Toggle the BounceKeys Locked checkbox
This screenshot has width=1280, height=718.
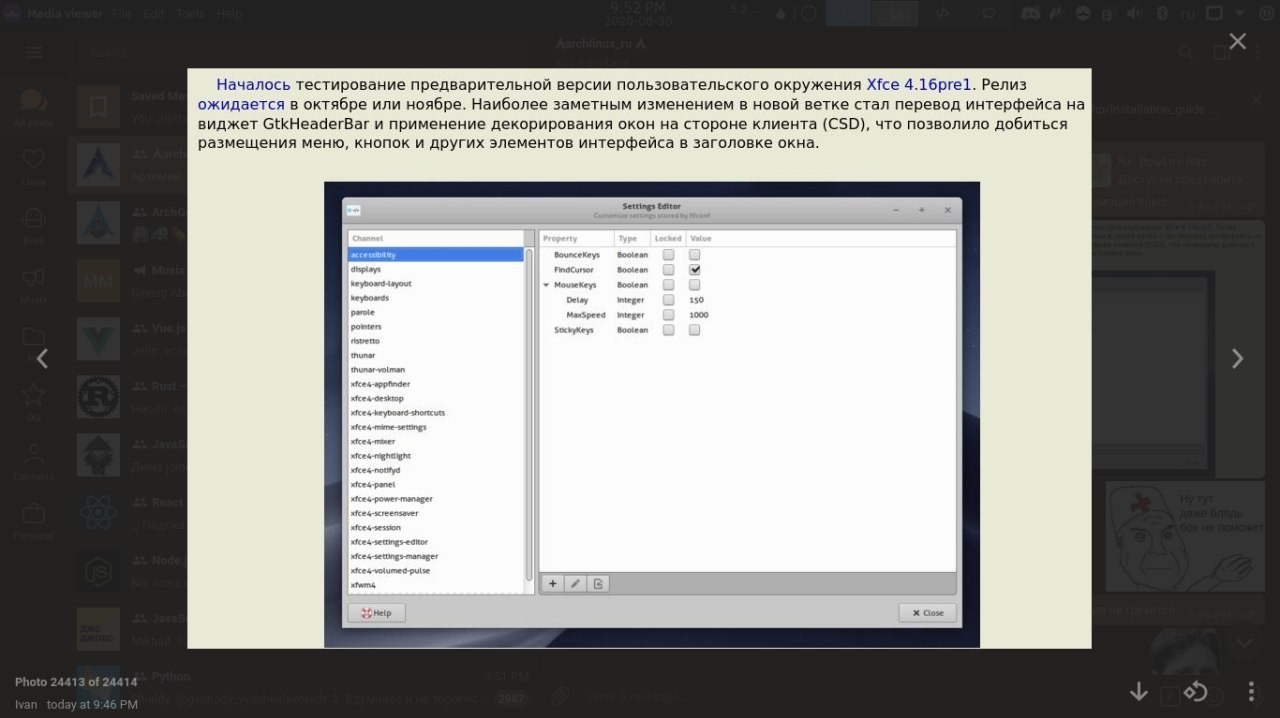point(668,255)
